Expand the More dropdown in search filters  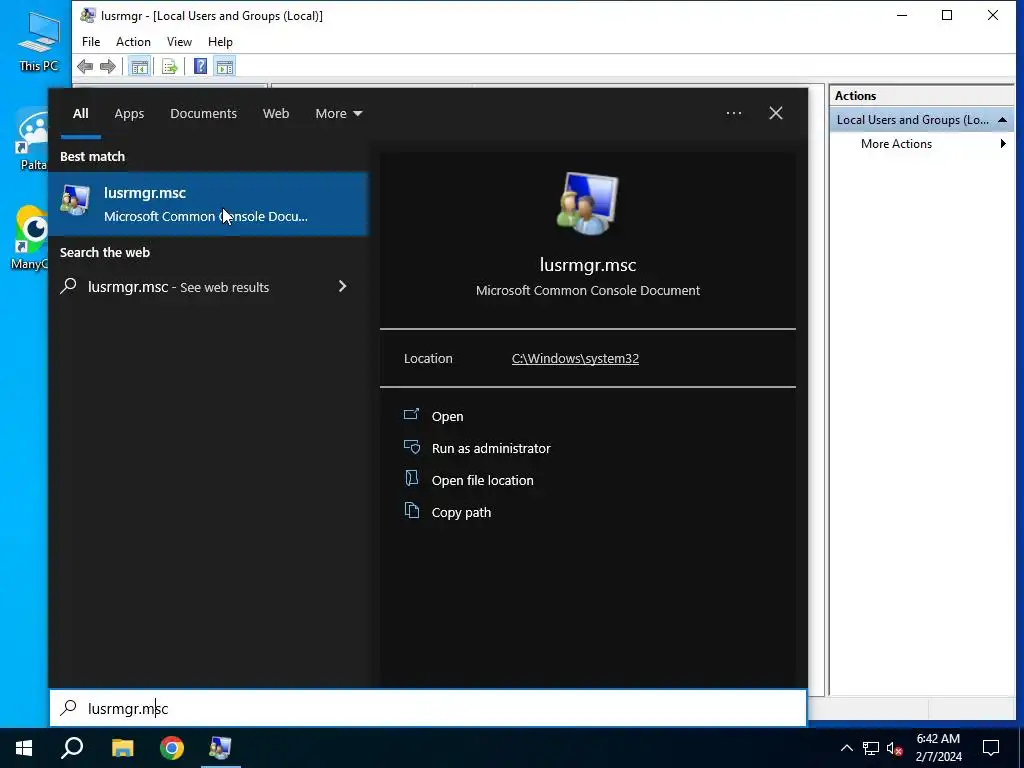point(338,114)
